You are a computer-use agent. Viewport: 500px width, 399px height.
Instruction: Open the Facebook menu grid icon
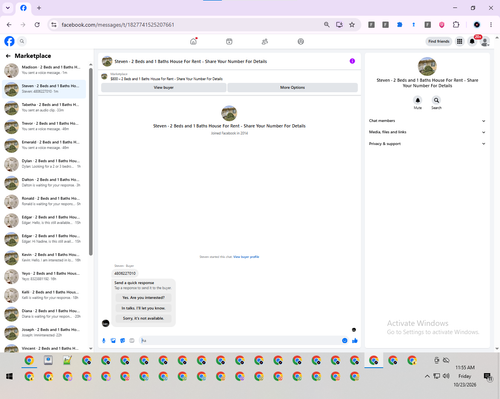(x=459, y=41)
